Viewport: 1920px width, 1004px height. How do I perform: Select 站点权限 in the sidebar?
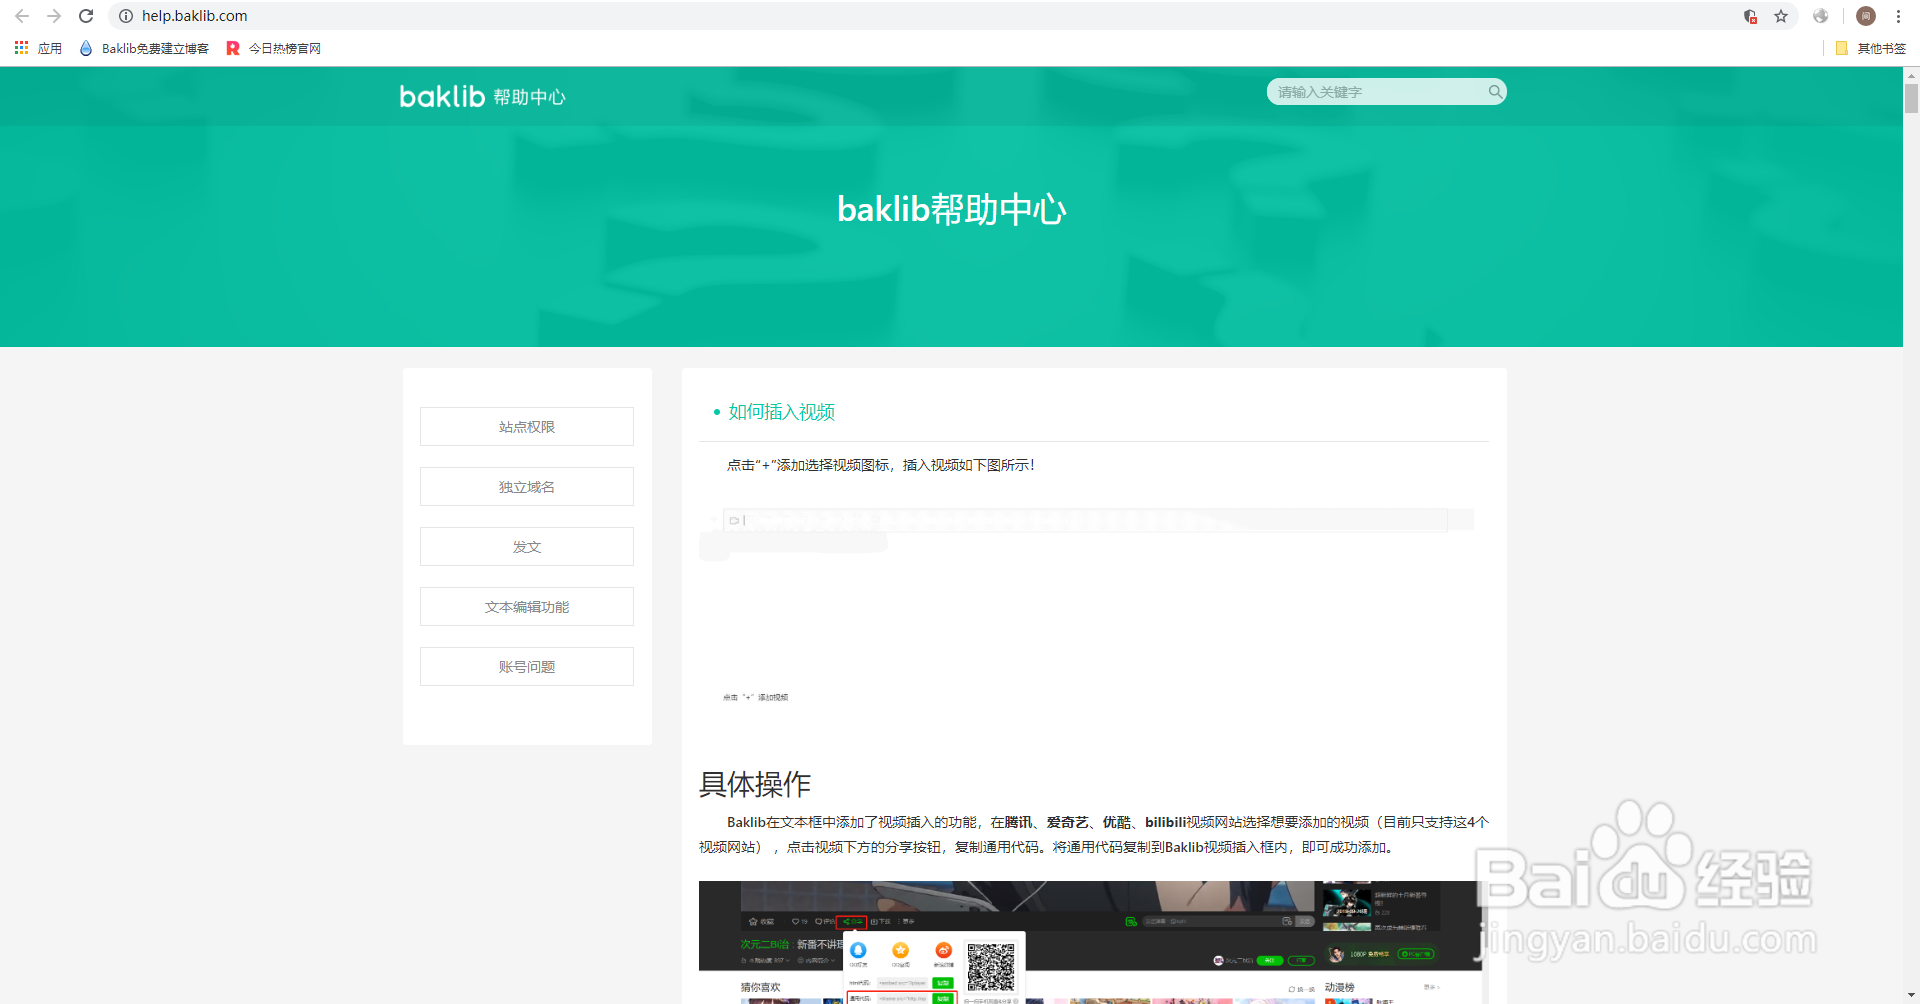point(526,426)
